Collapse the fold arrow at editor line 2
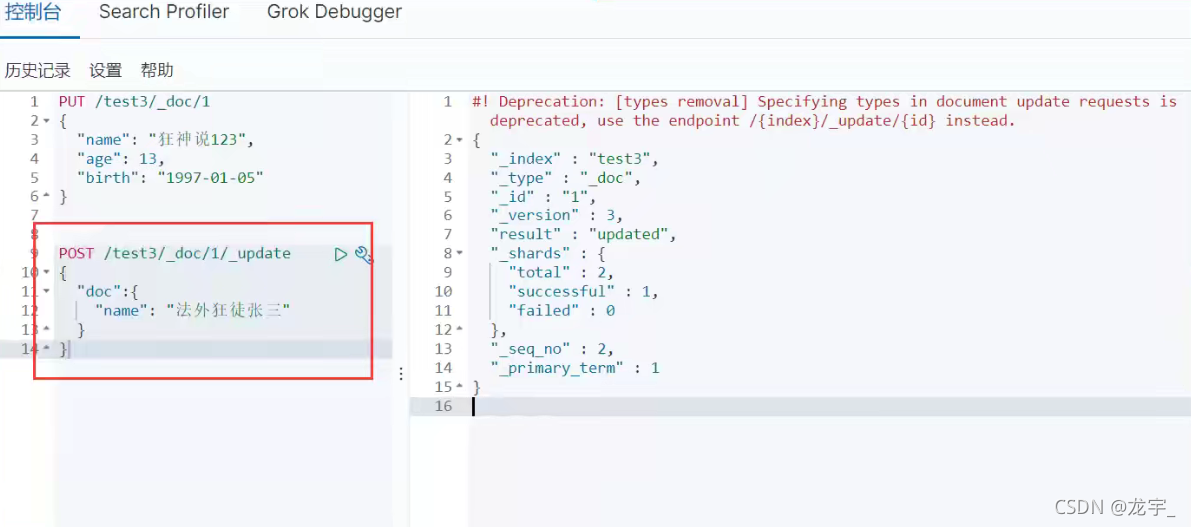1191x527 pixels. 46,121
